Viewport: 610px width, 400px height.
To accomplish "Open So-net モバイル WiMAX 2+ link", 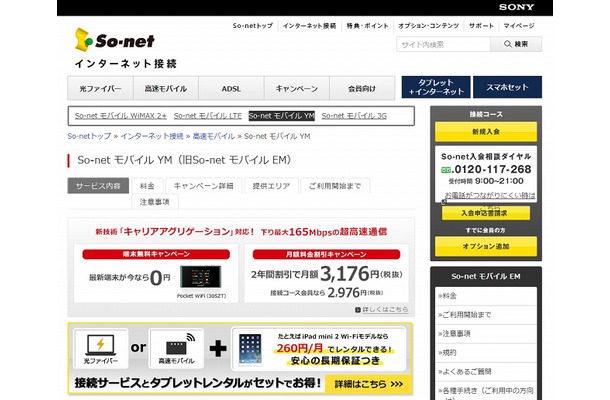I will tap(121, 116).
